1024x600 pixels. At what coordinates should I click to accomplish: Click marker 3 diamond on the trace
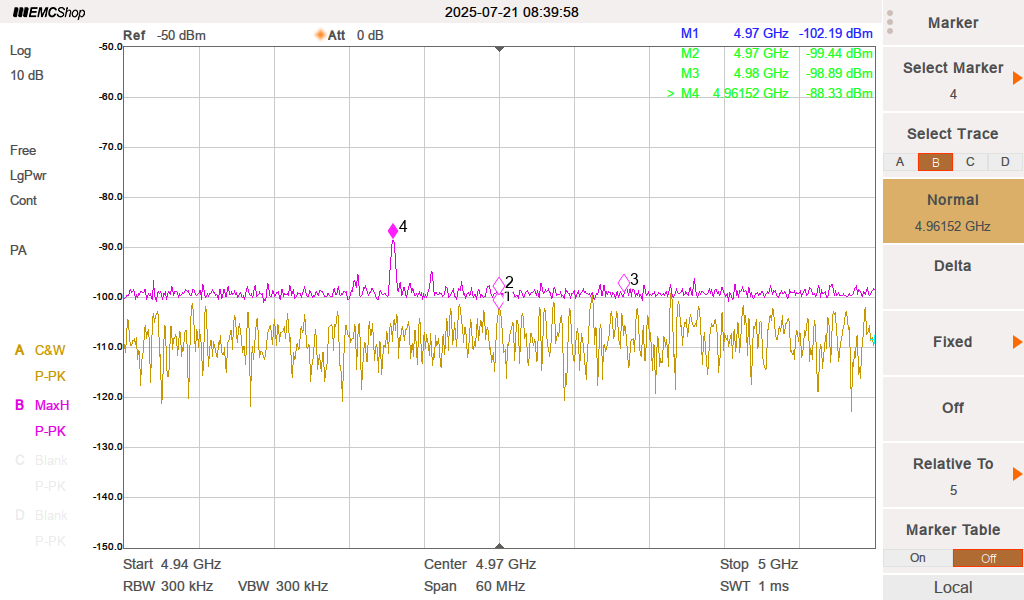coord(624,282)
